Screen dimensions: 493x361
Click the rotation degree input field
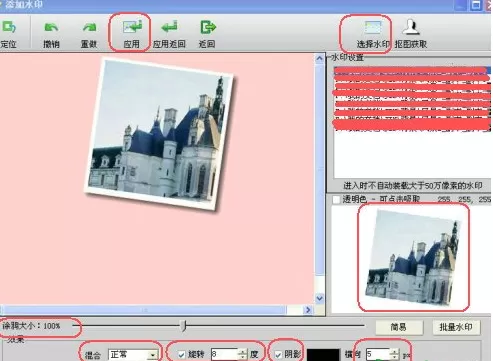tap(225, 354)
